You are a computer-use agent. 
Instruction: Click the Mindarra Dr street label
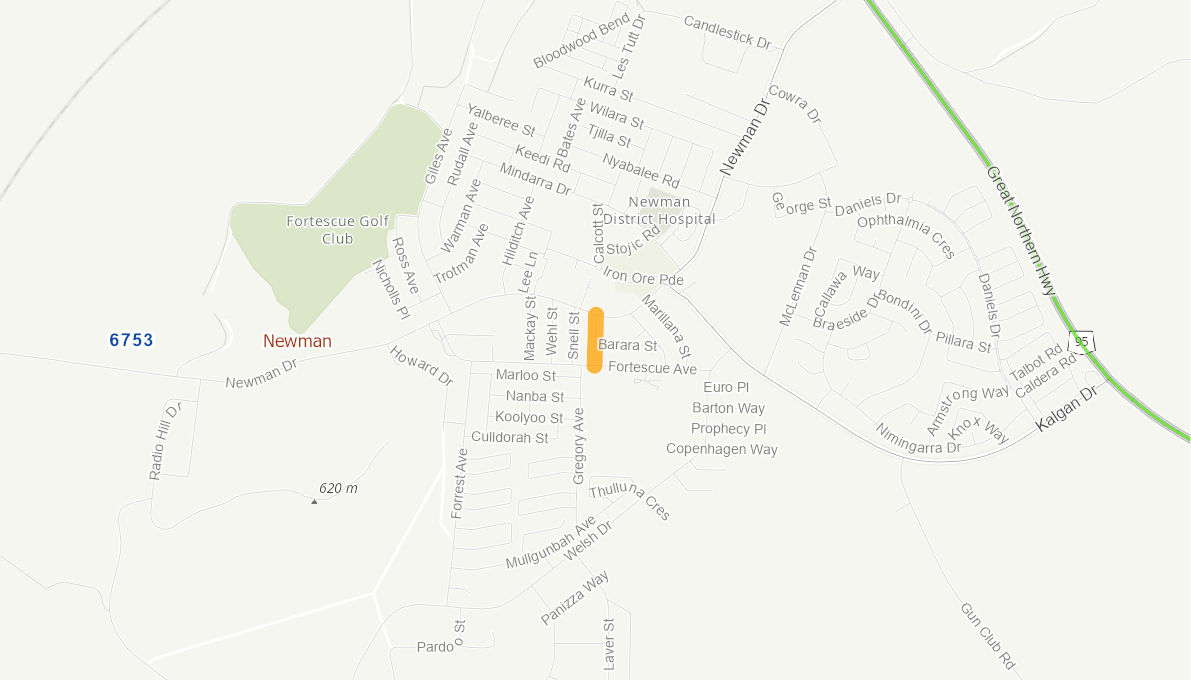(535, 179)
